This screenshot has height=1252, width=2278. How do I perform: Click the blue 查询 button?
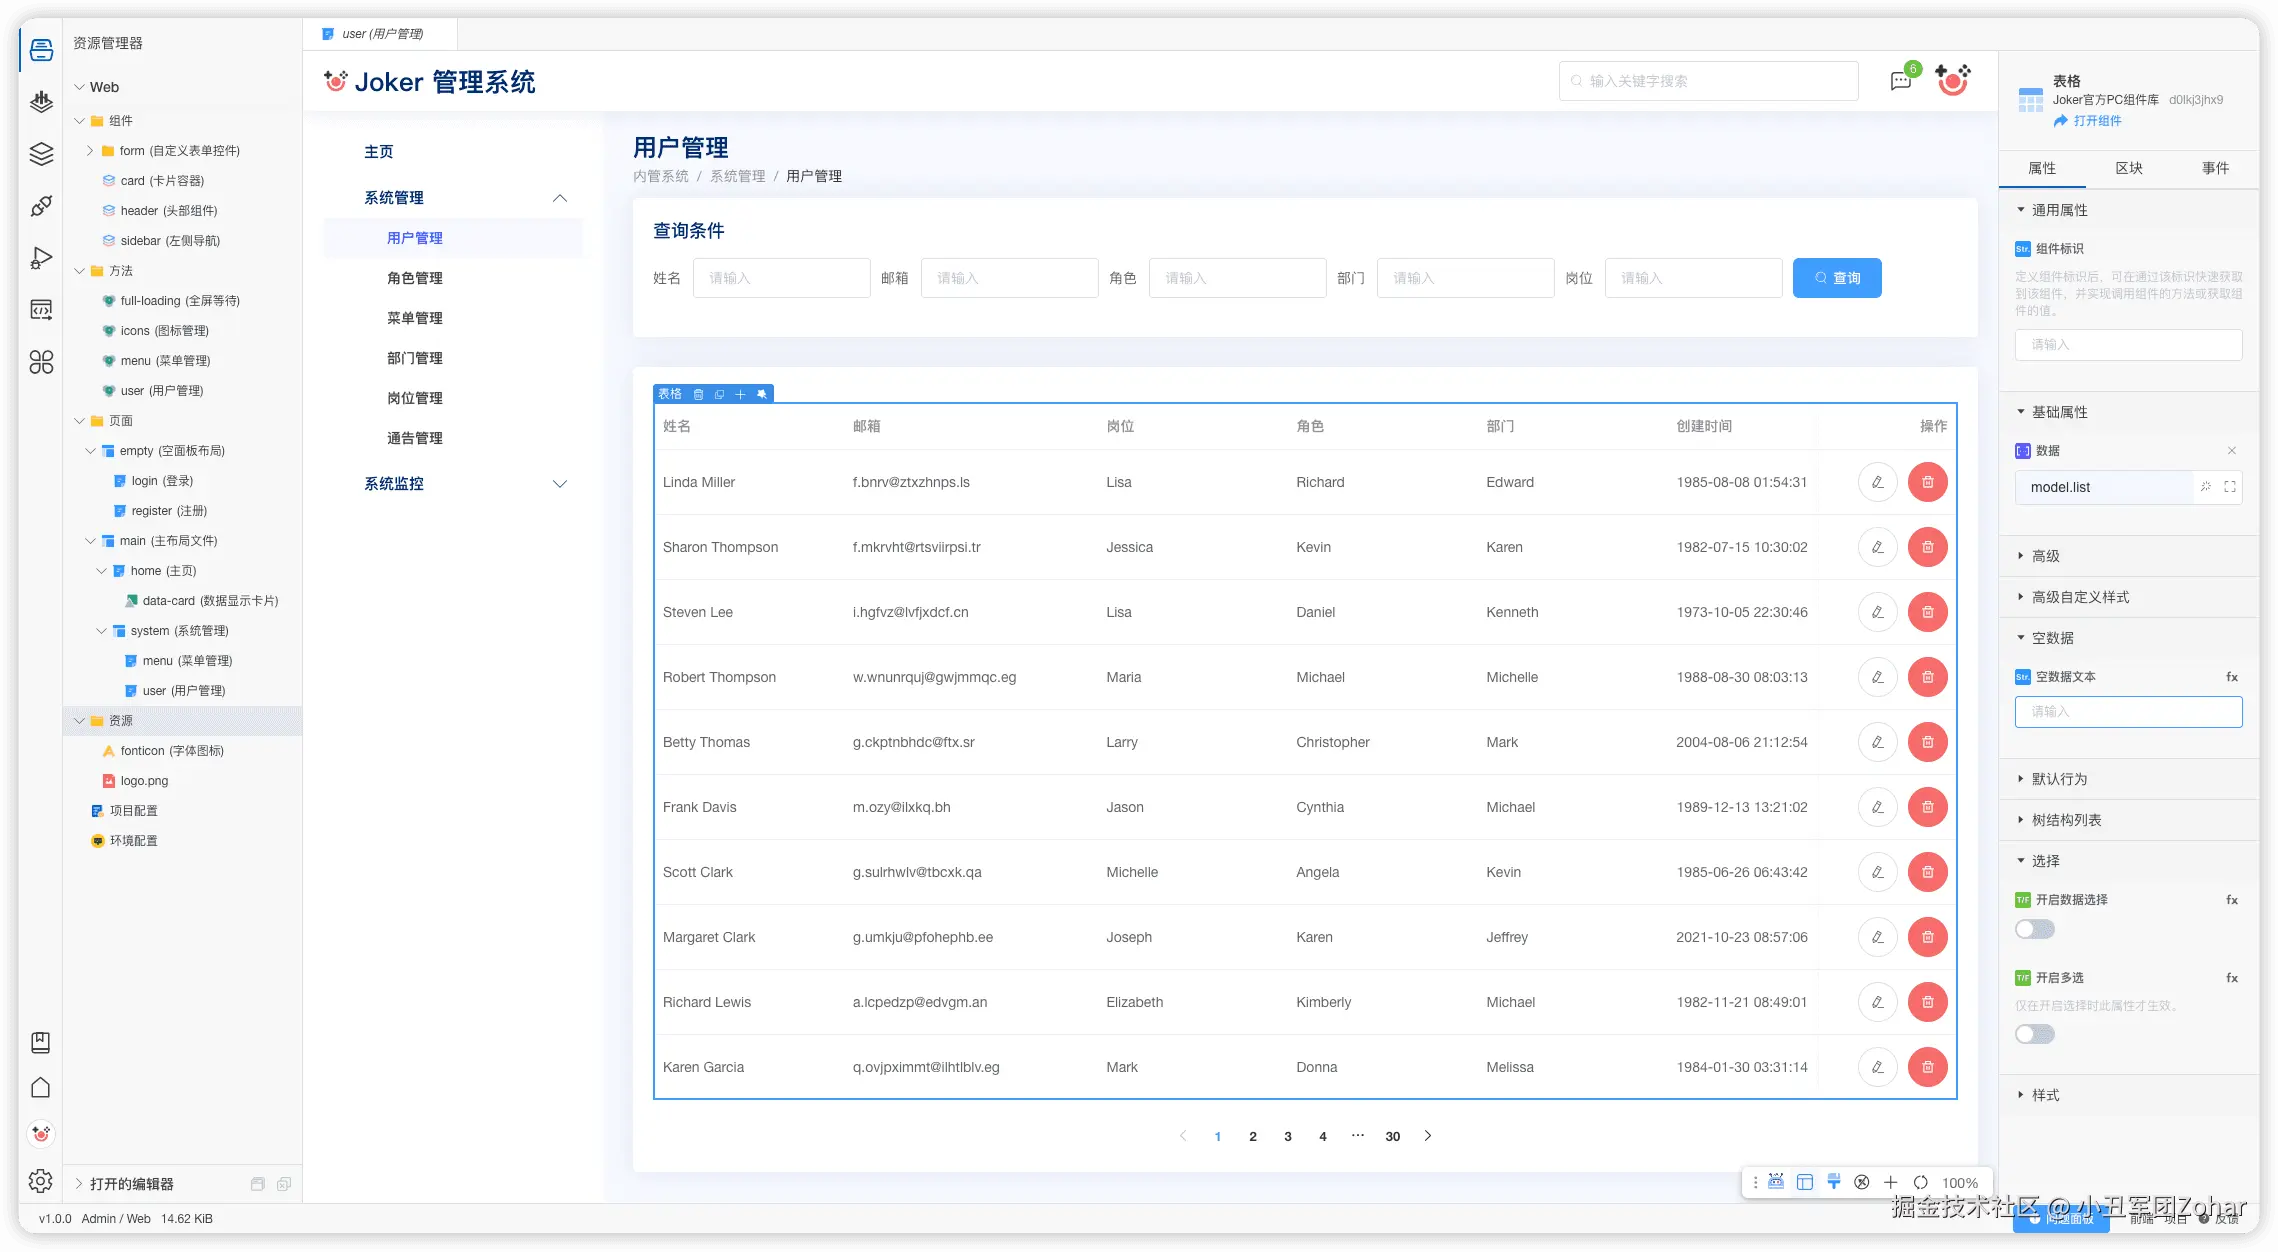pos(1836,278)
